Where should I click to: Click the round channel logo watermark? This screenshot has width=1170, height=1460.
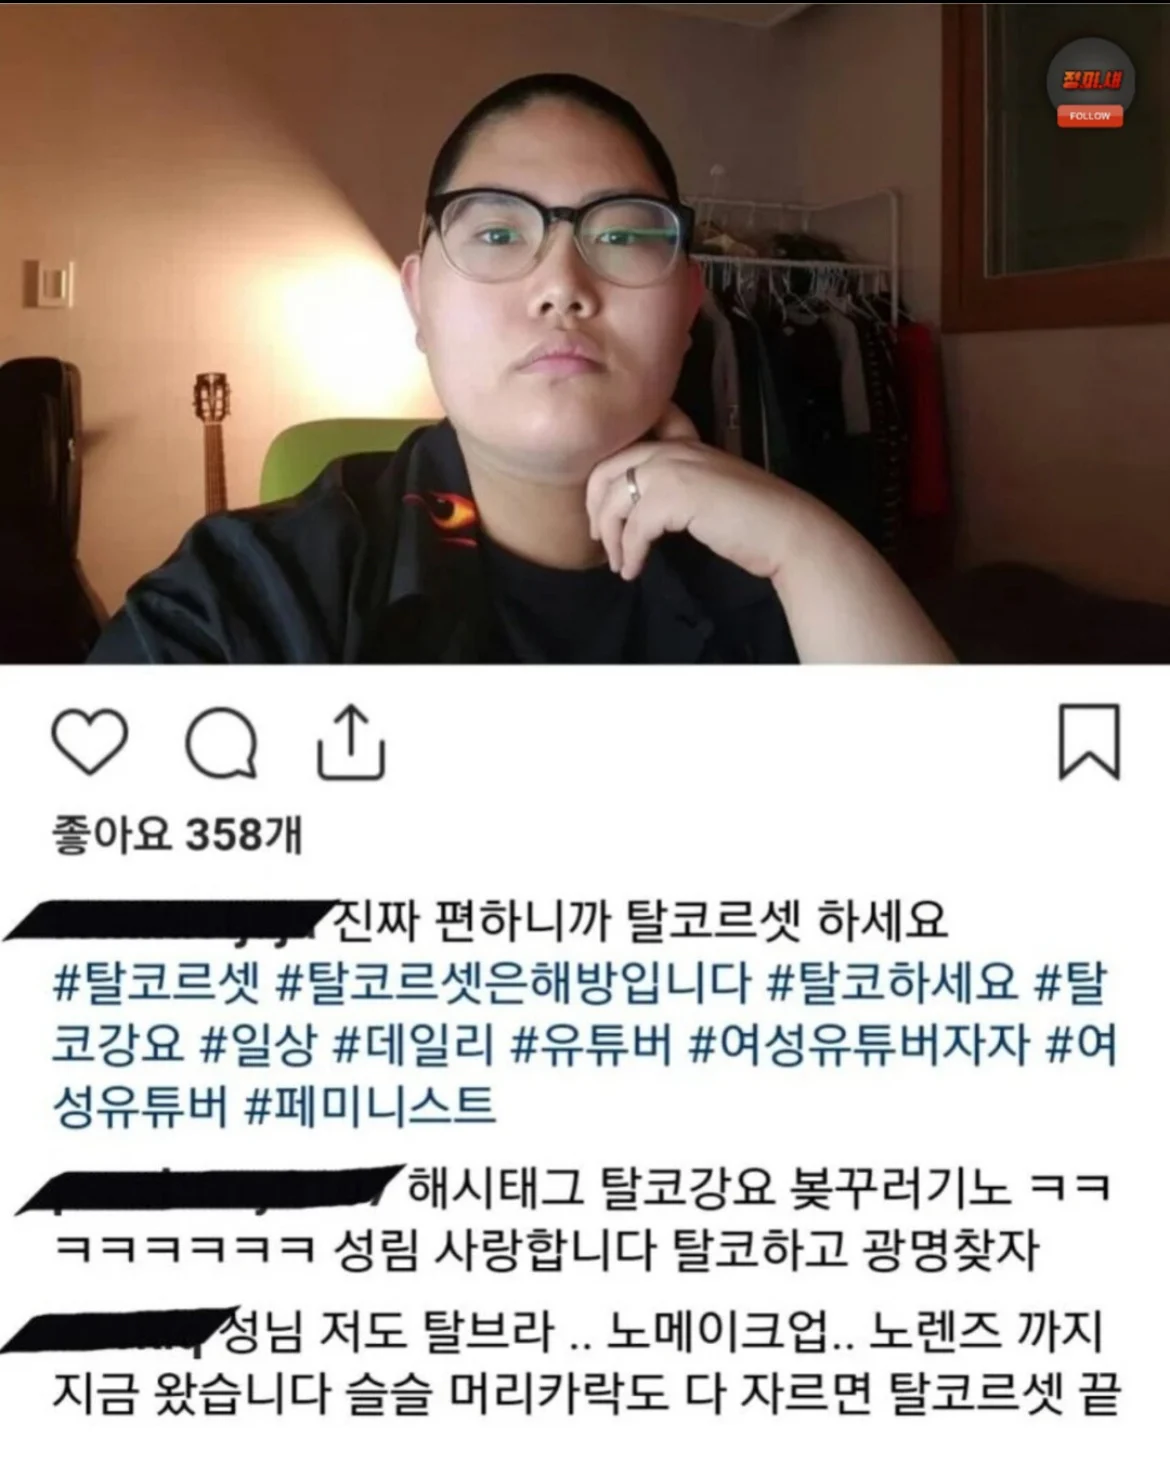(x=1090, y=78)
